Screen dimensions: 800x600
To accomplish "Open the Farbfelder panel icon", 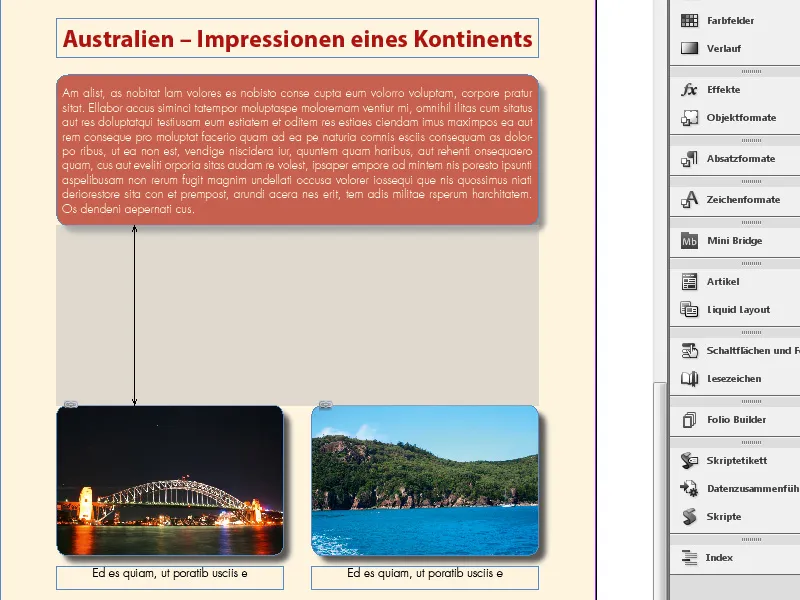I will pos(689,20).
